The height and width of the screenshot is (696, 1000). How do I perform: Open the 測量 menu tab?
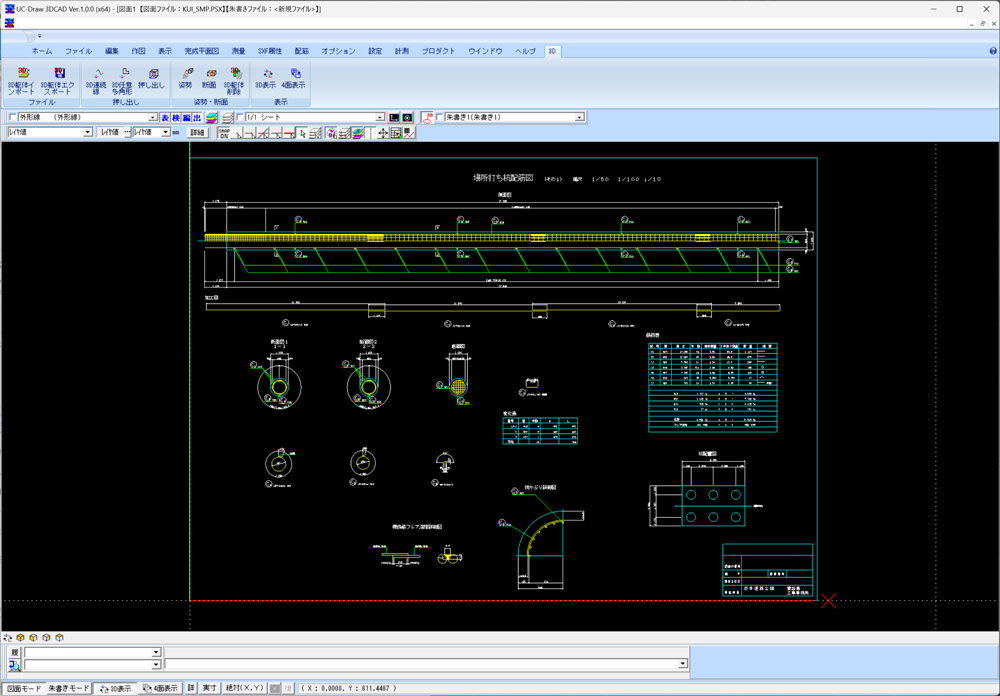point(238,51)
